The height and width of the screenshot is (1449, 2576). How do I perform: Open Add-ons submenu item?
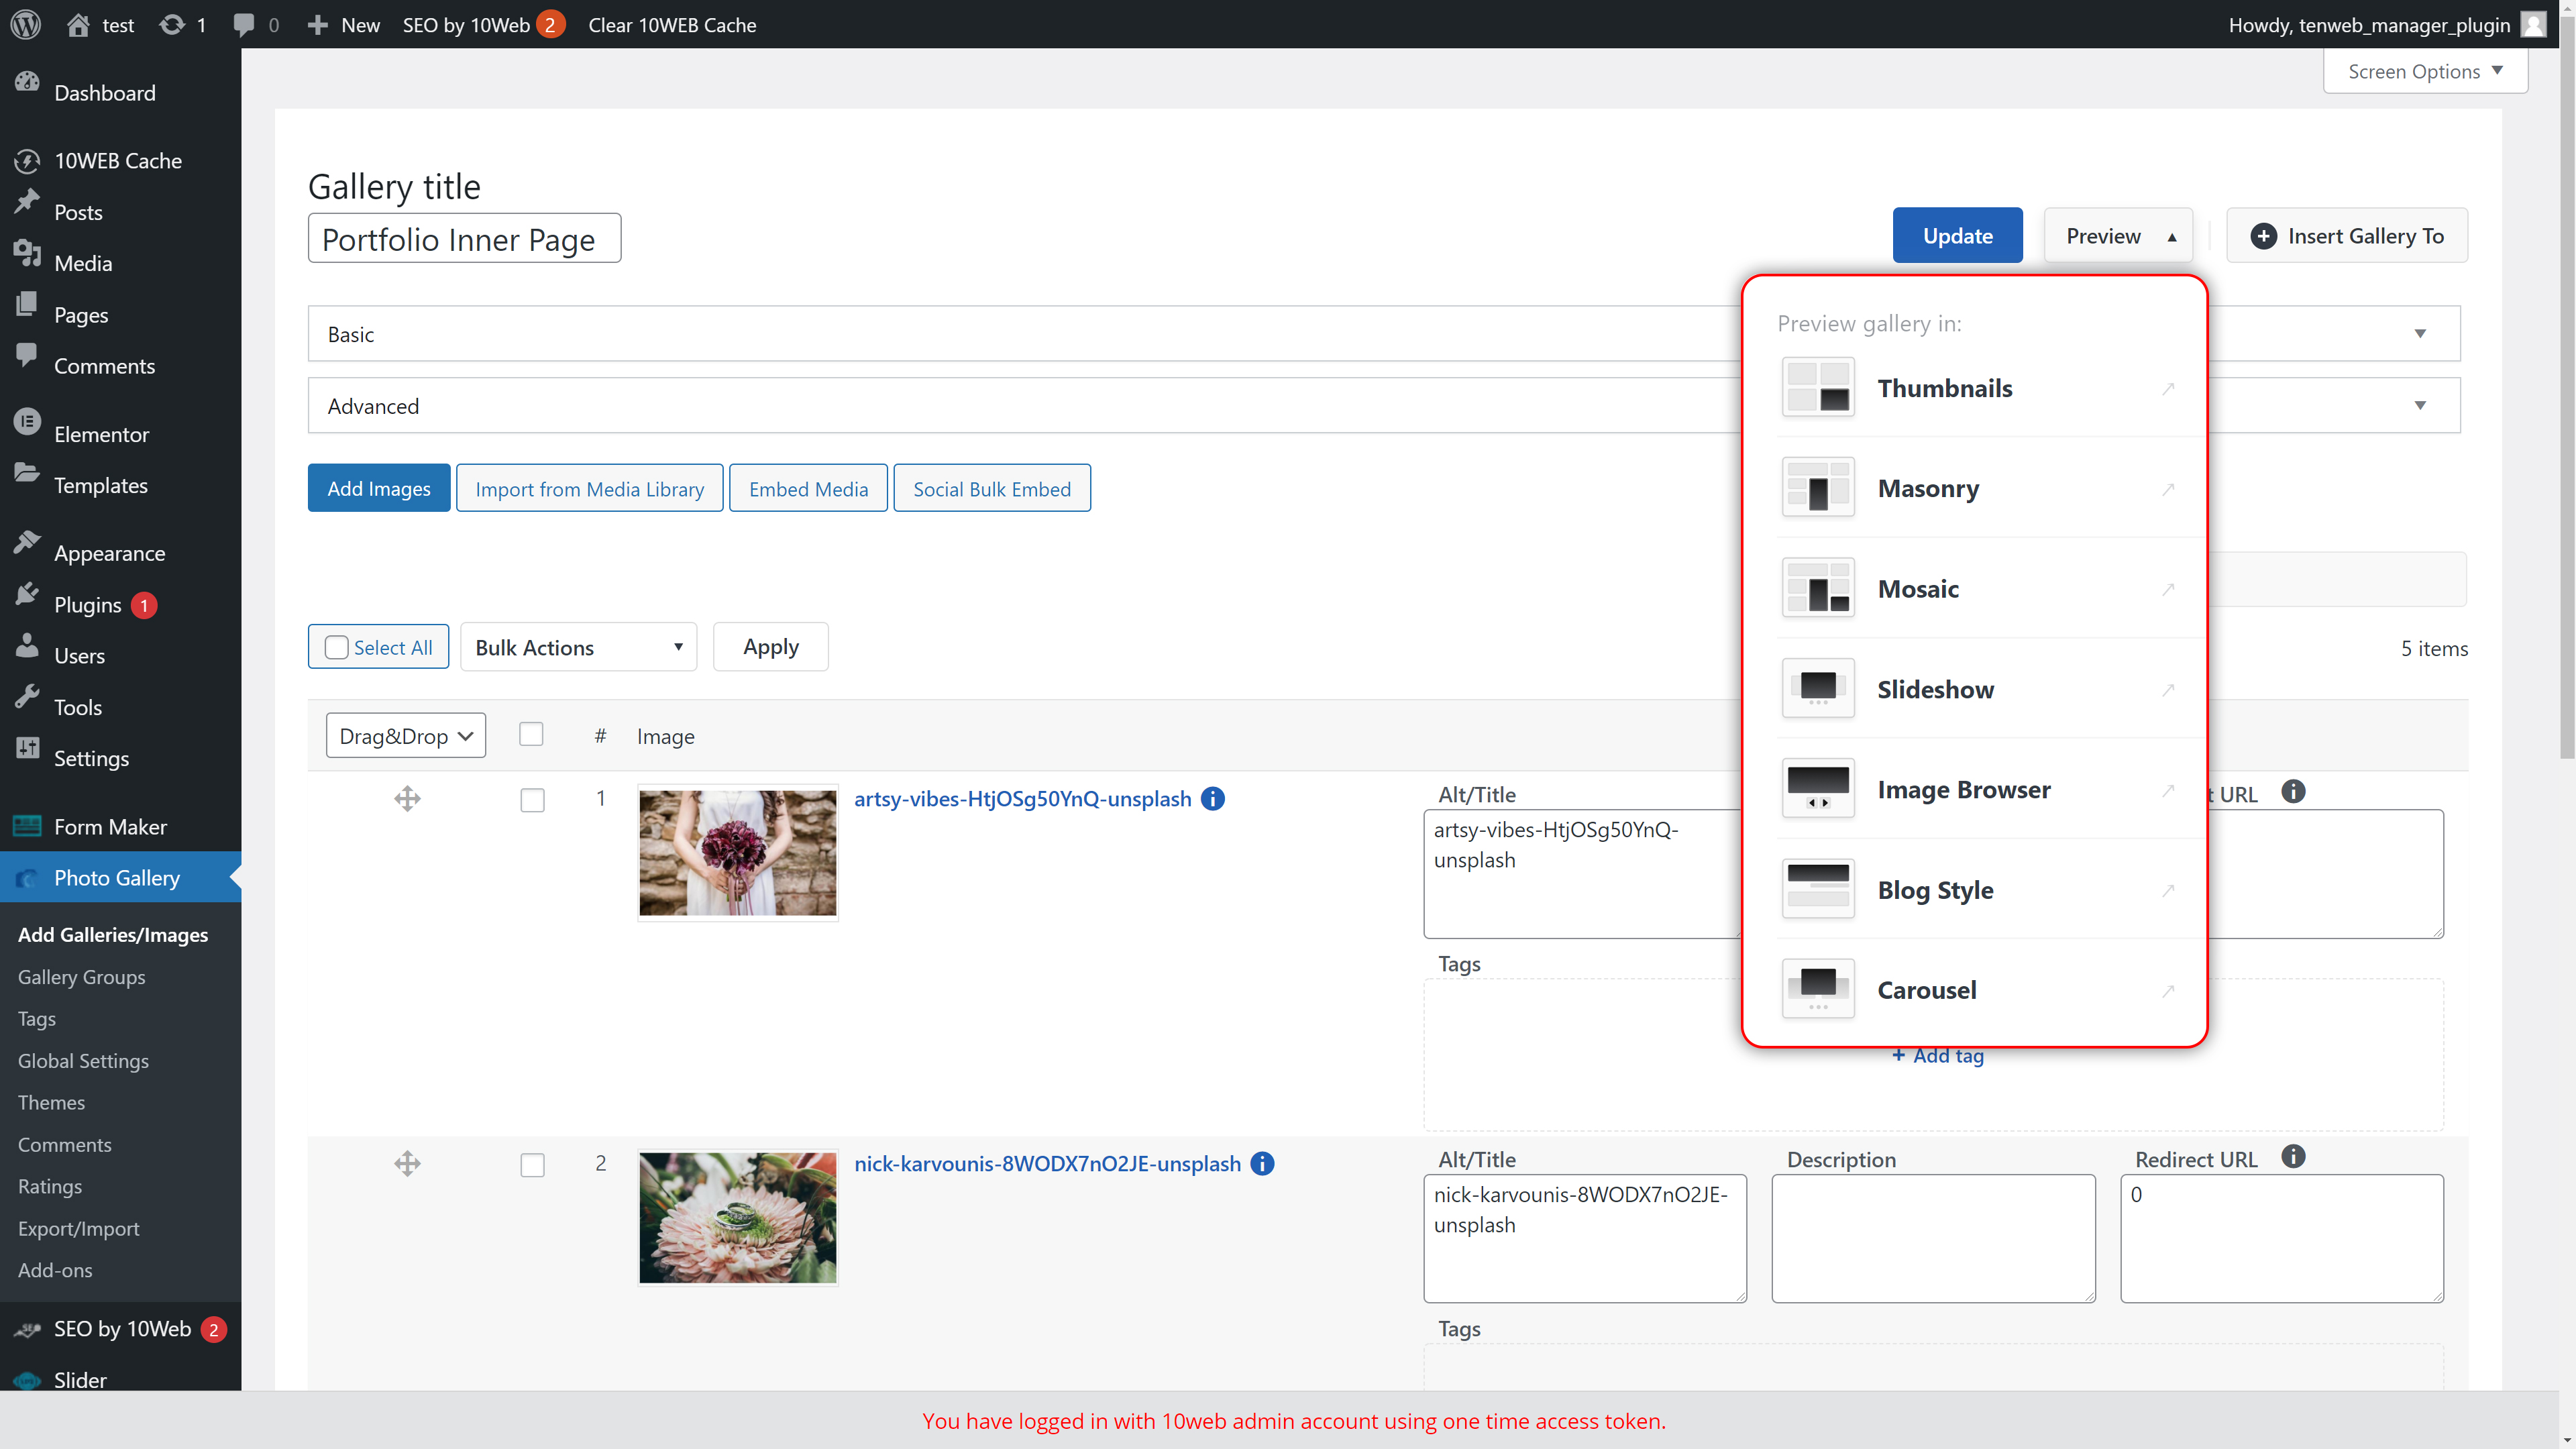[x=55, y=1270]
